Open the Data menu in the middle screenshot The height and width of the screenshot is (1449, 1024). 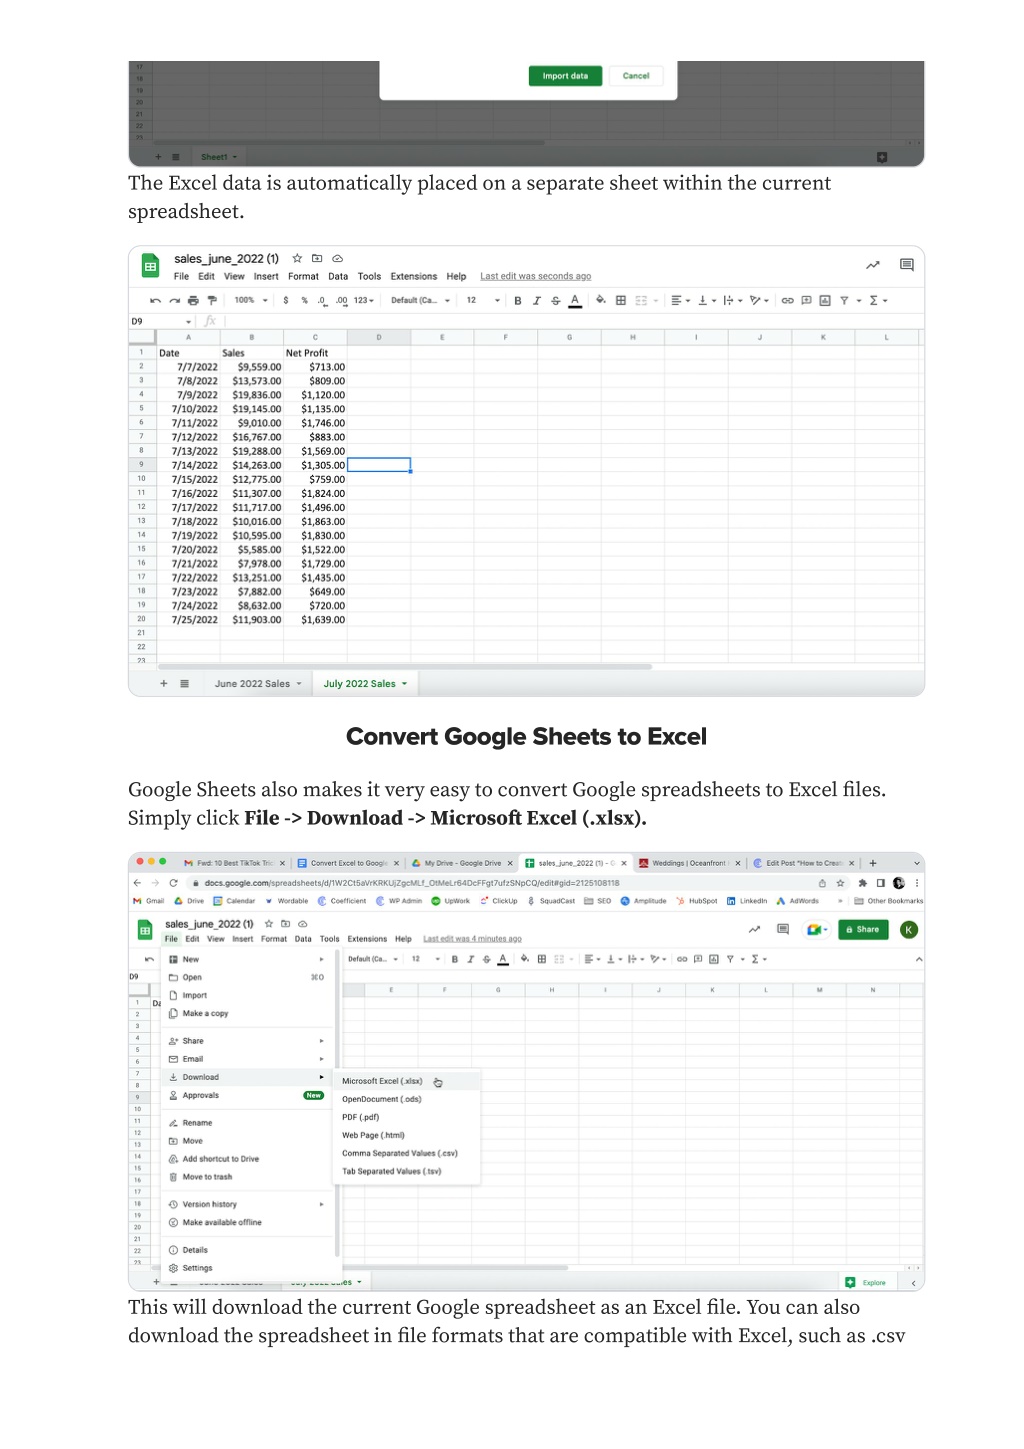[x=338, y=277]
